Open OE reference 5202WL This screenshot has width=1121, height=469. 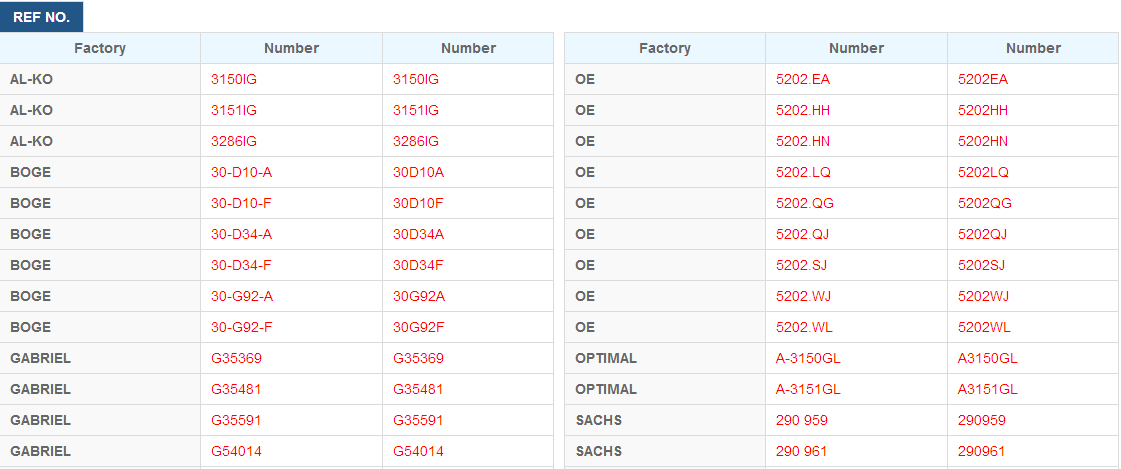(984, 327)
